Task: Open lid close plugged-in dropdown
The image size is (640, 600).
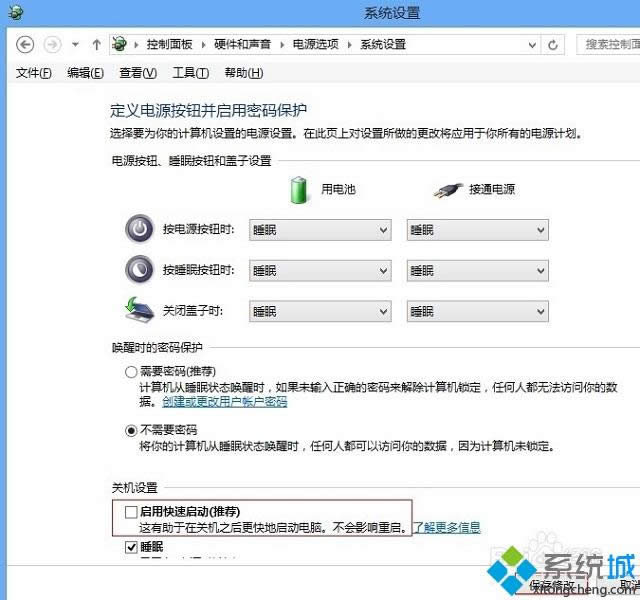Action: point(478,311)
